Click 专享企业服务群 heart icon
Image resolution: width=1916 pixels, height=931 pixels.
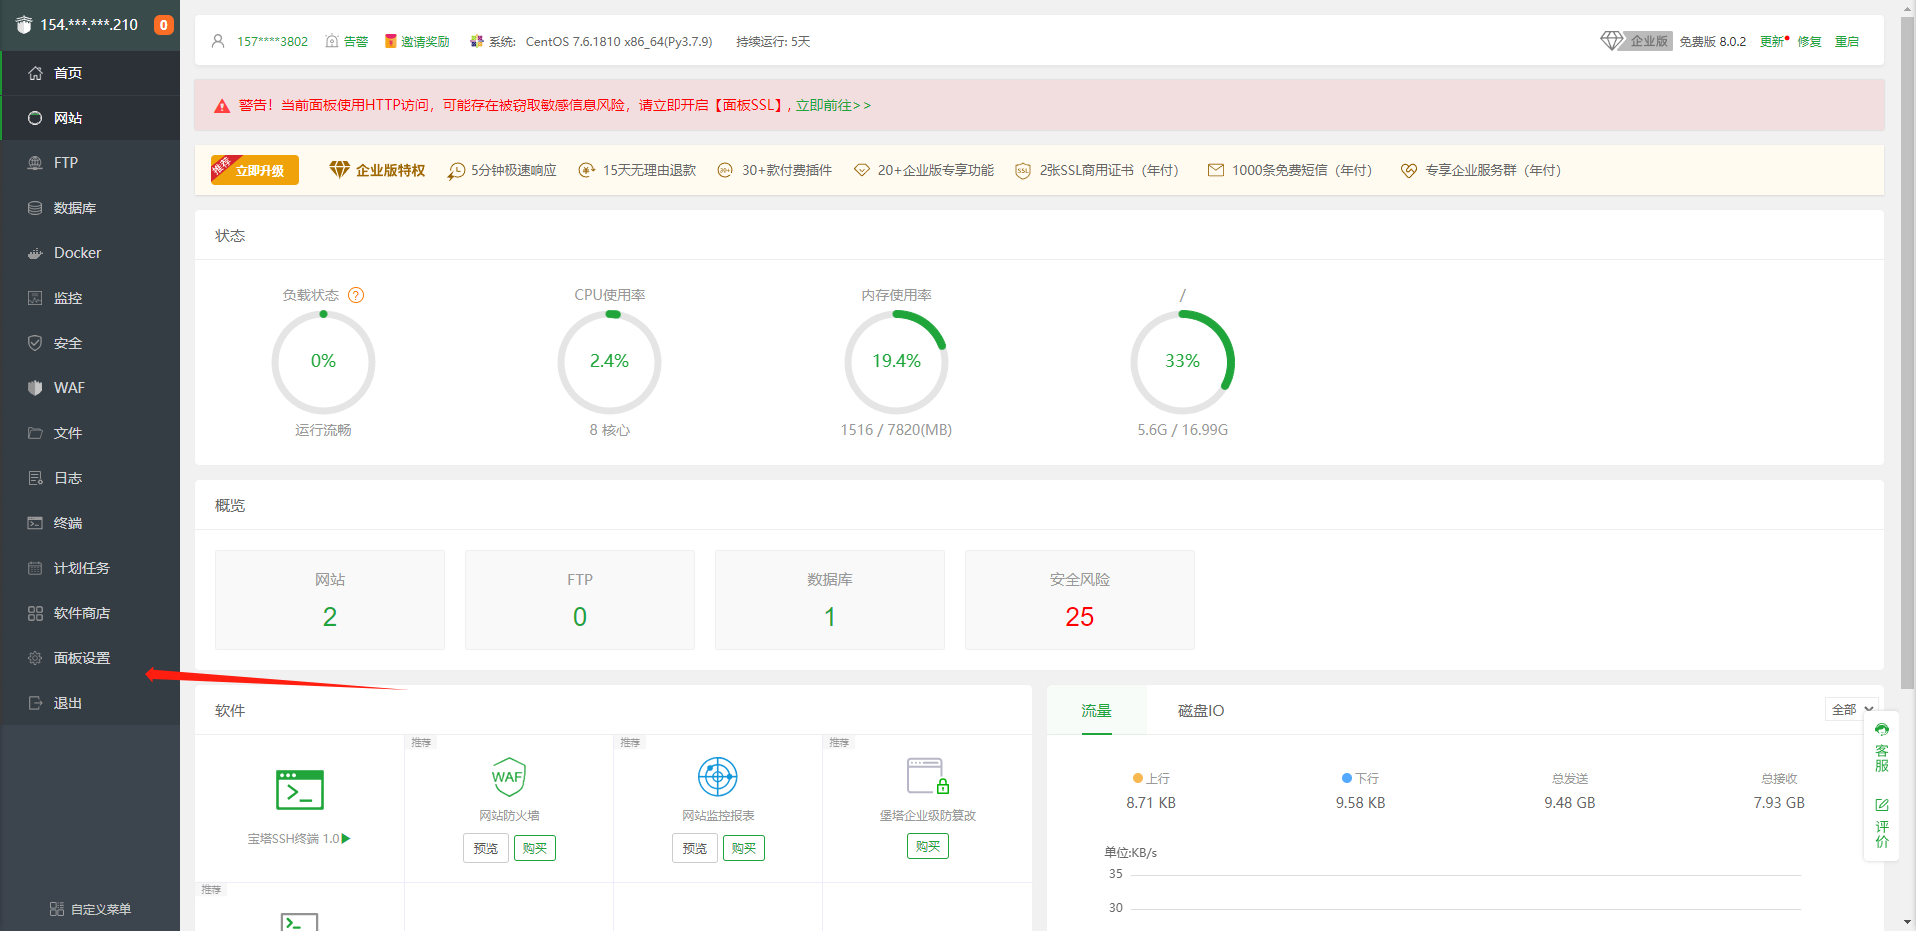click(1409, 170)
